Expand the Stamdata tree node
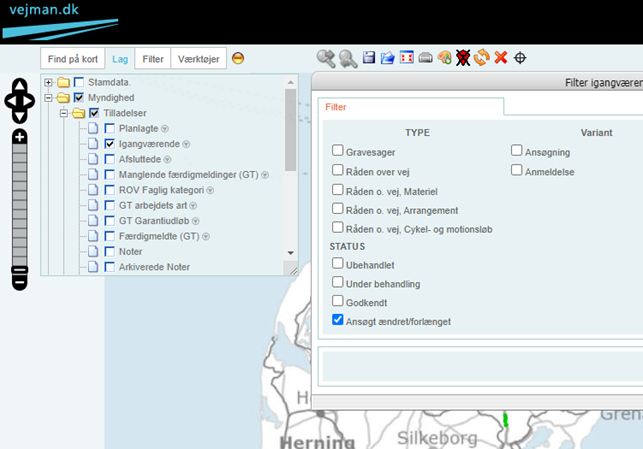This screenshot has height=449, width=643. tap(48, 81)
